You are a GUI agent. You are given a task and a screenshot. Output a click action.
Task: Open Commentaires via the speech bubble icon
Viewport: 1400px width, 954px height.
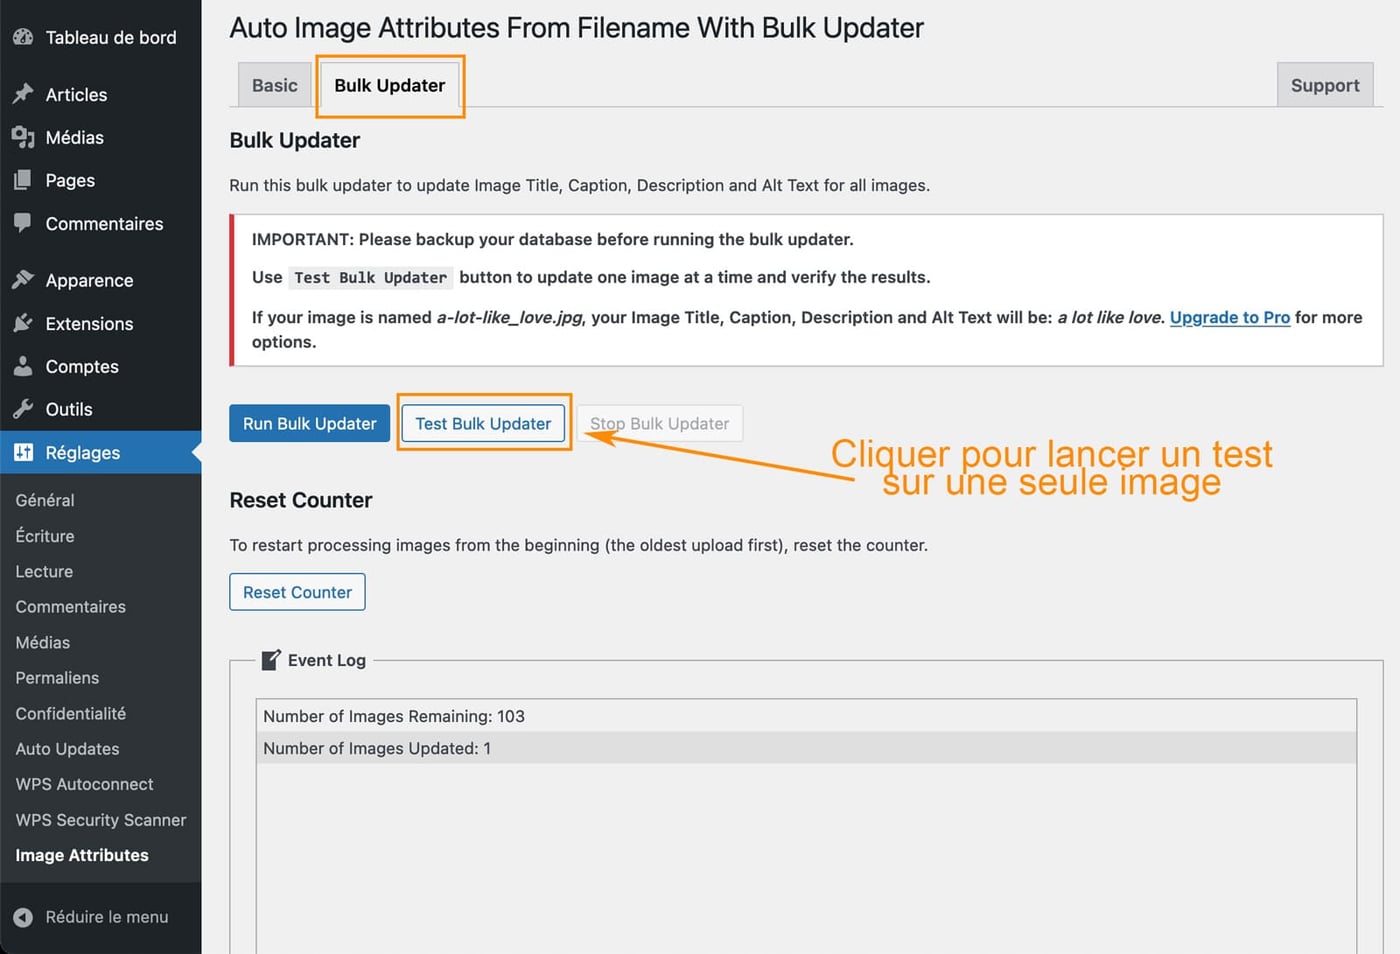click(x=23, y=223)
